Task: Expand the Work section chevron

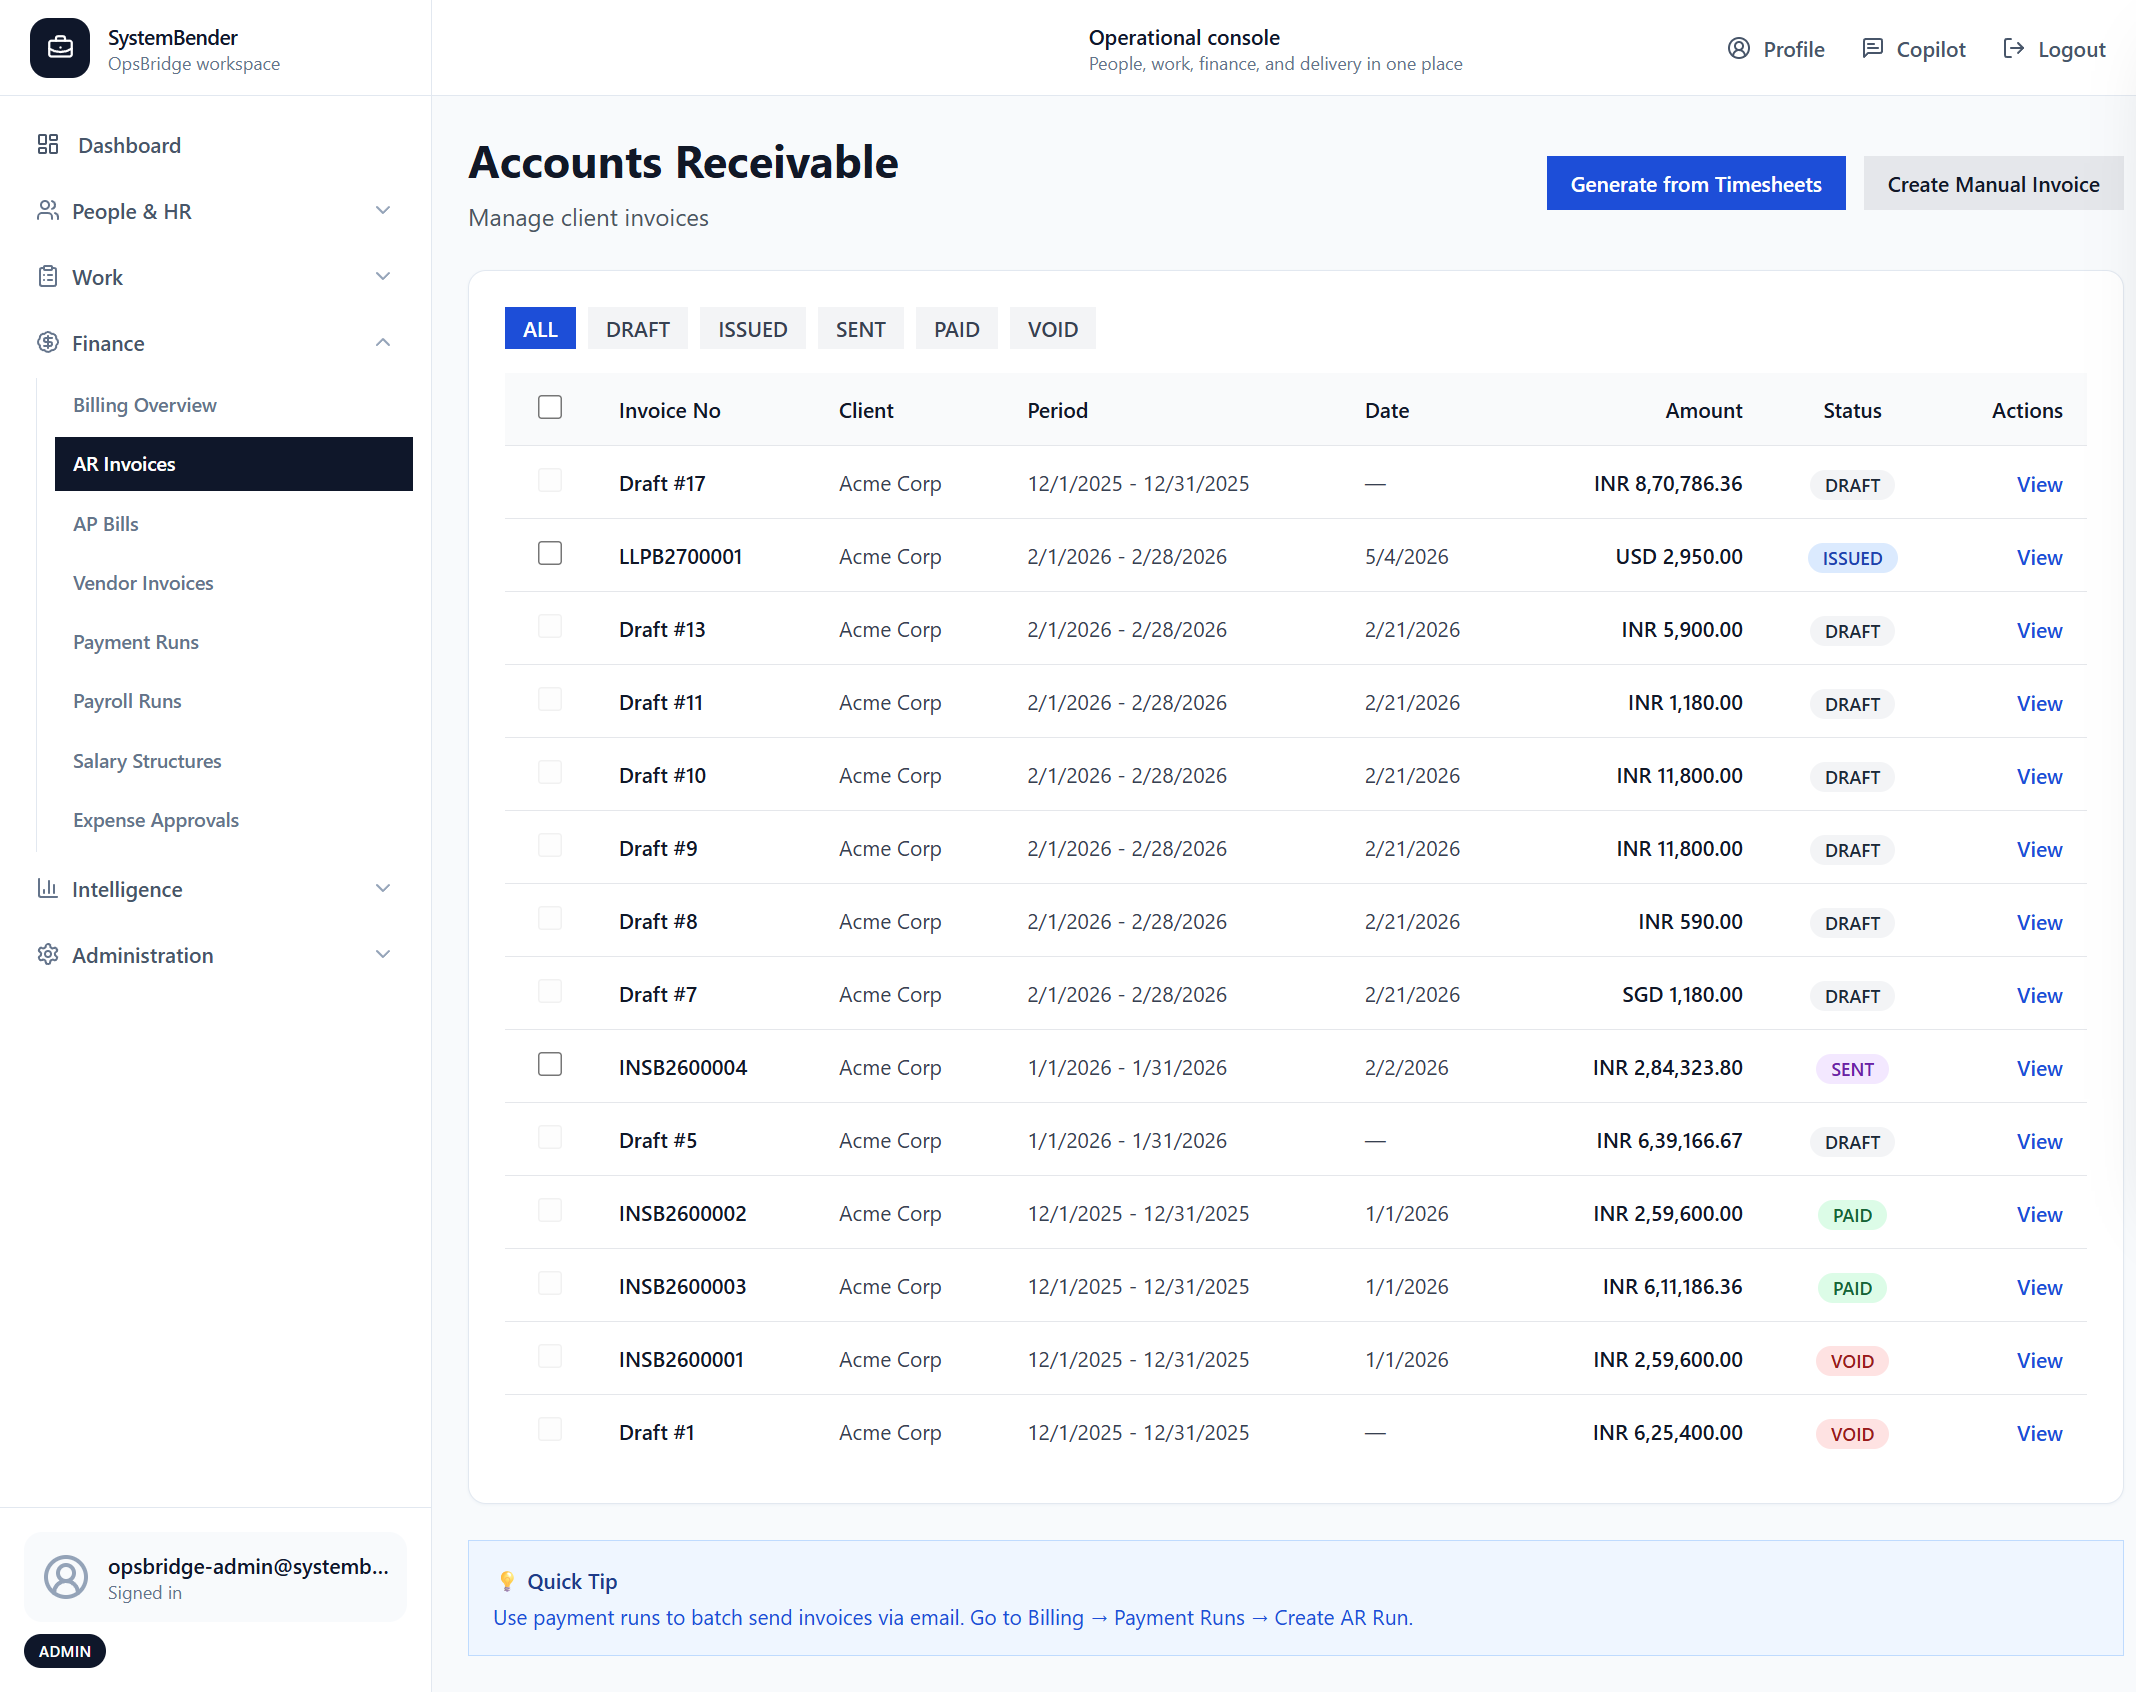Action: point(383,276)
